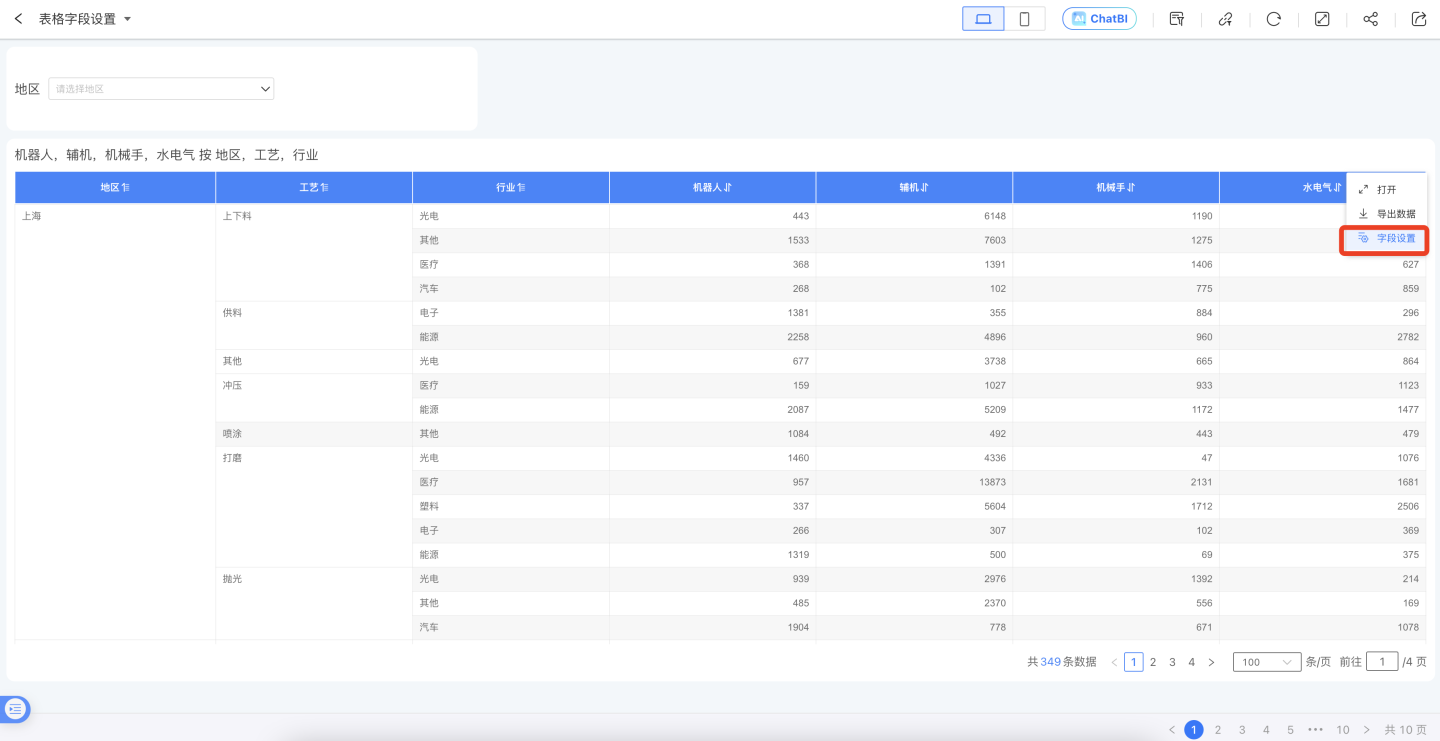The image size is (1440, 741).
Task: Click the share icon
Action: 1370,19
